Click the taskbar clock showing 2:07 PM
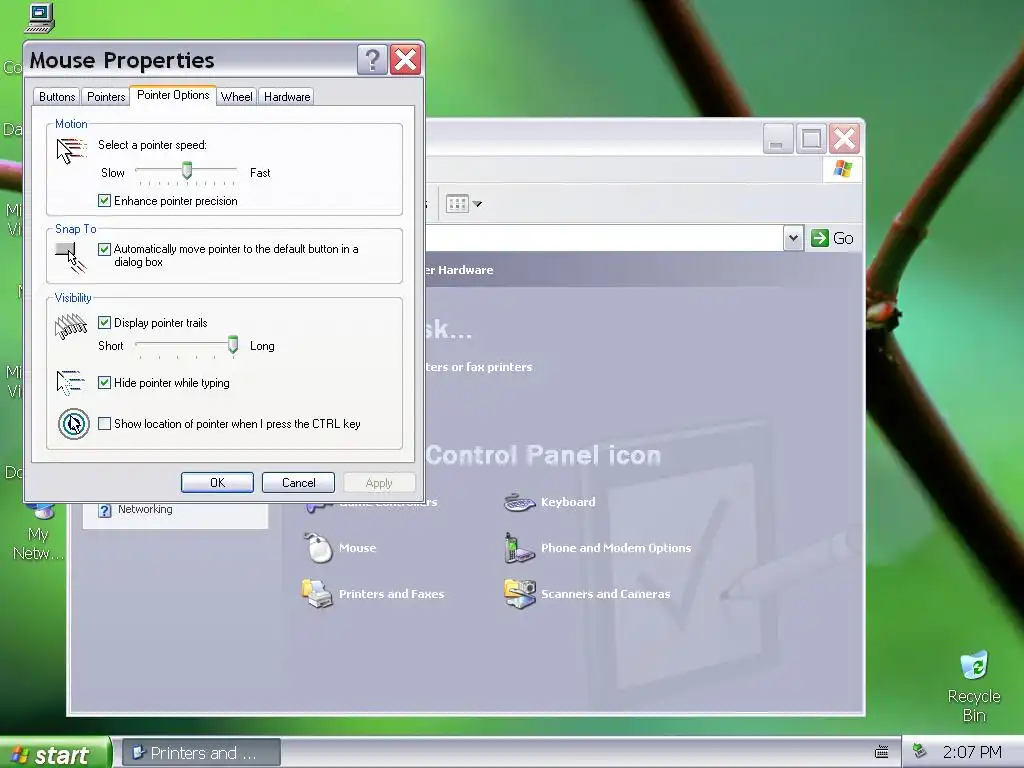Image resolution: width=1024 pixels, height=768 pixels. tap(972, 752)
